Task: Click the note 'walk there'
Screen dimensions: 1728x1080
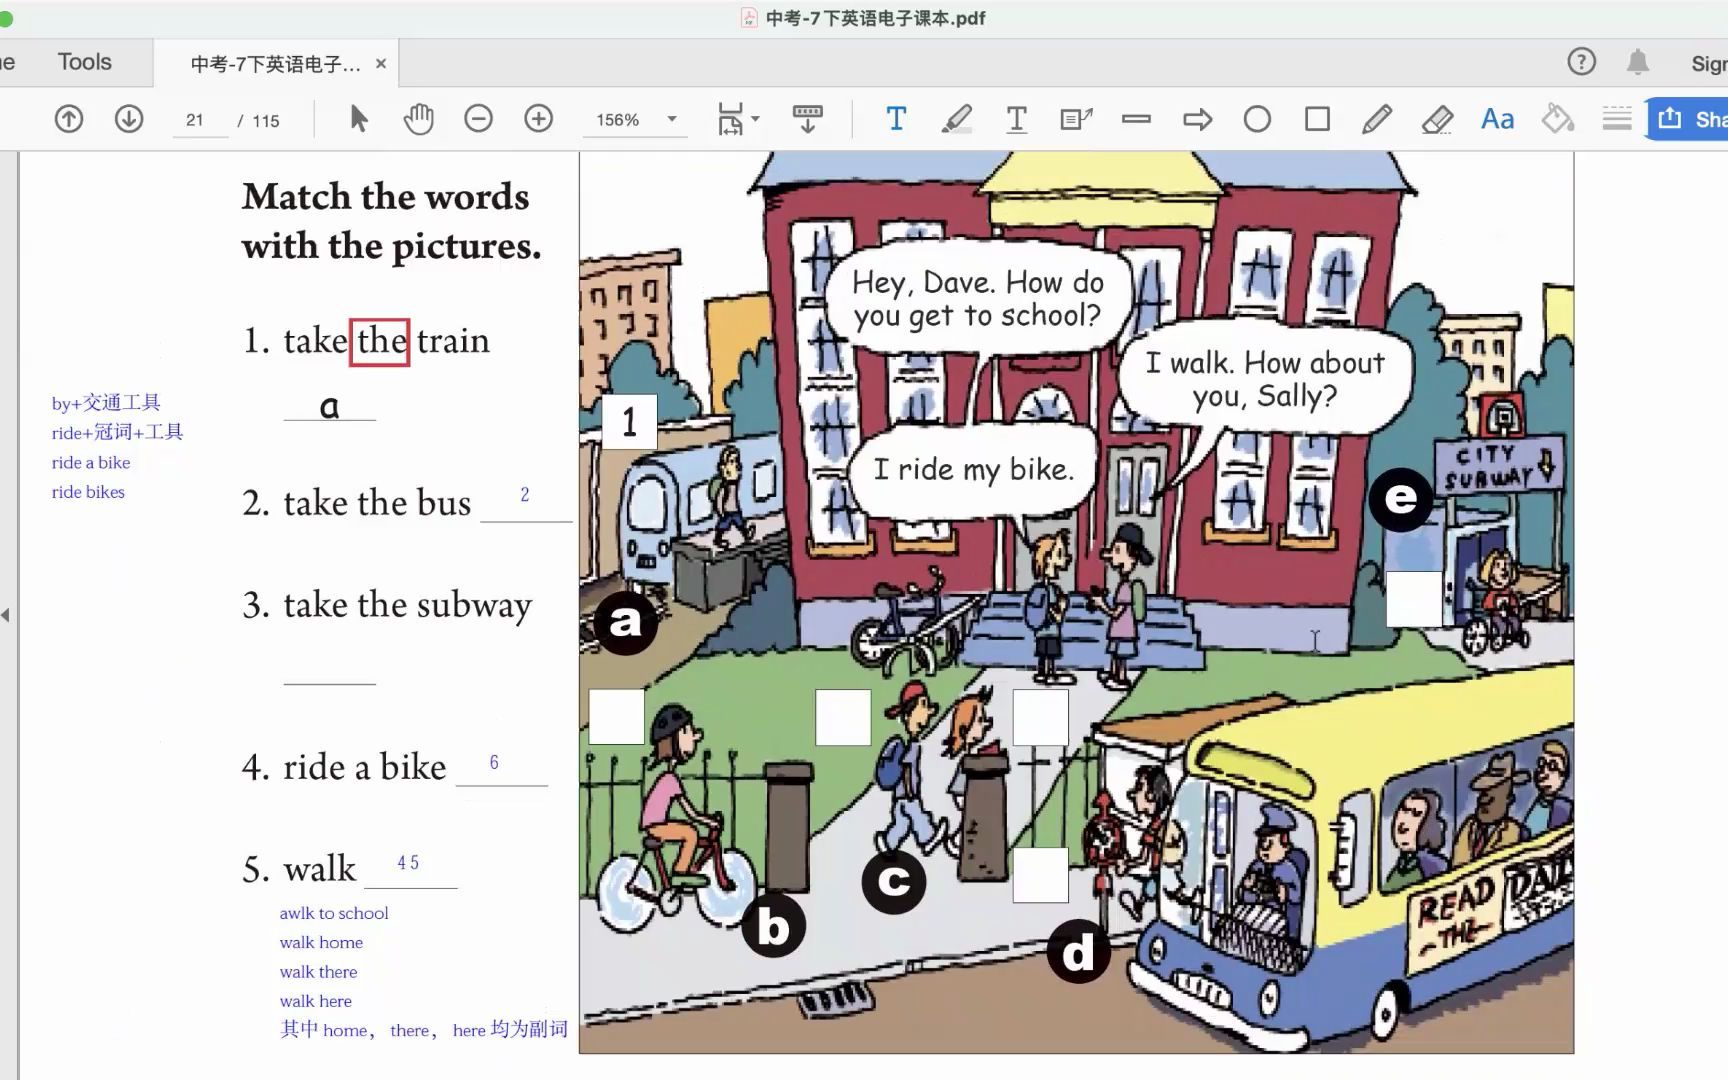Action: [x=318, y=972]
